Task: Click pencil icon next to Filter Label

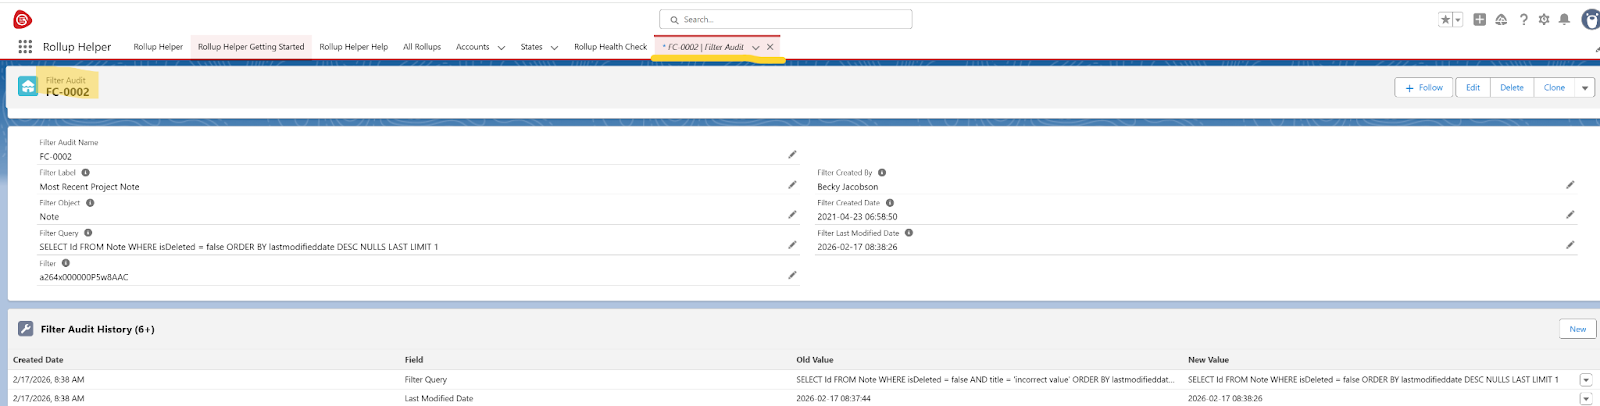Action: tap(792, 185)
